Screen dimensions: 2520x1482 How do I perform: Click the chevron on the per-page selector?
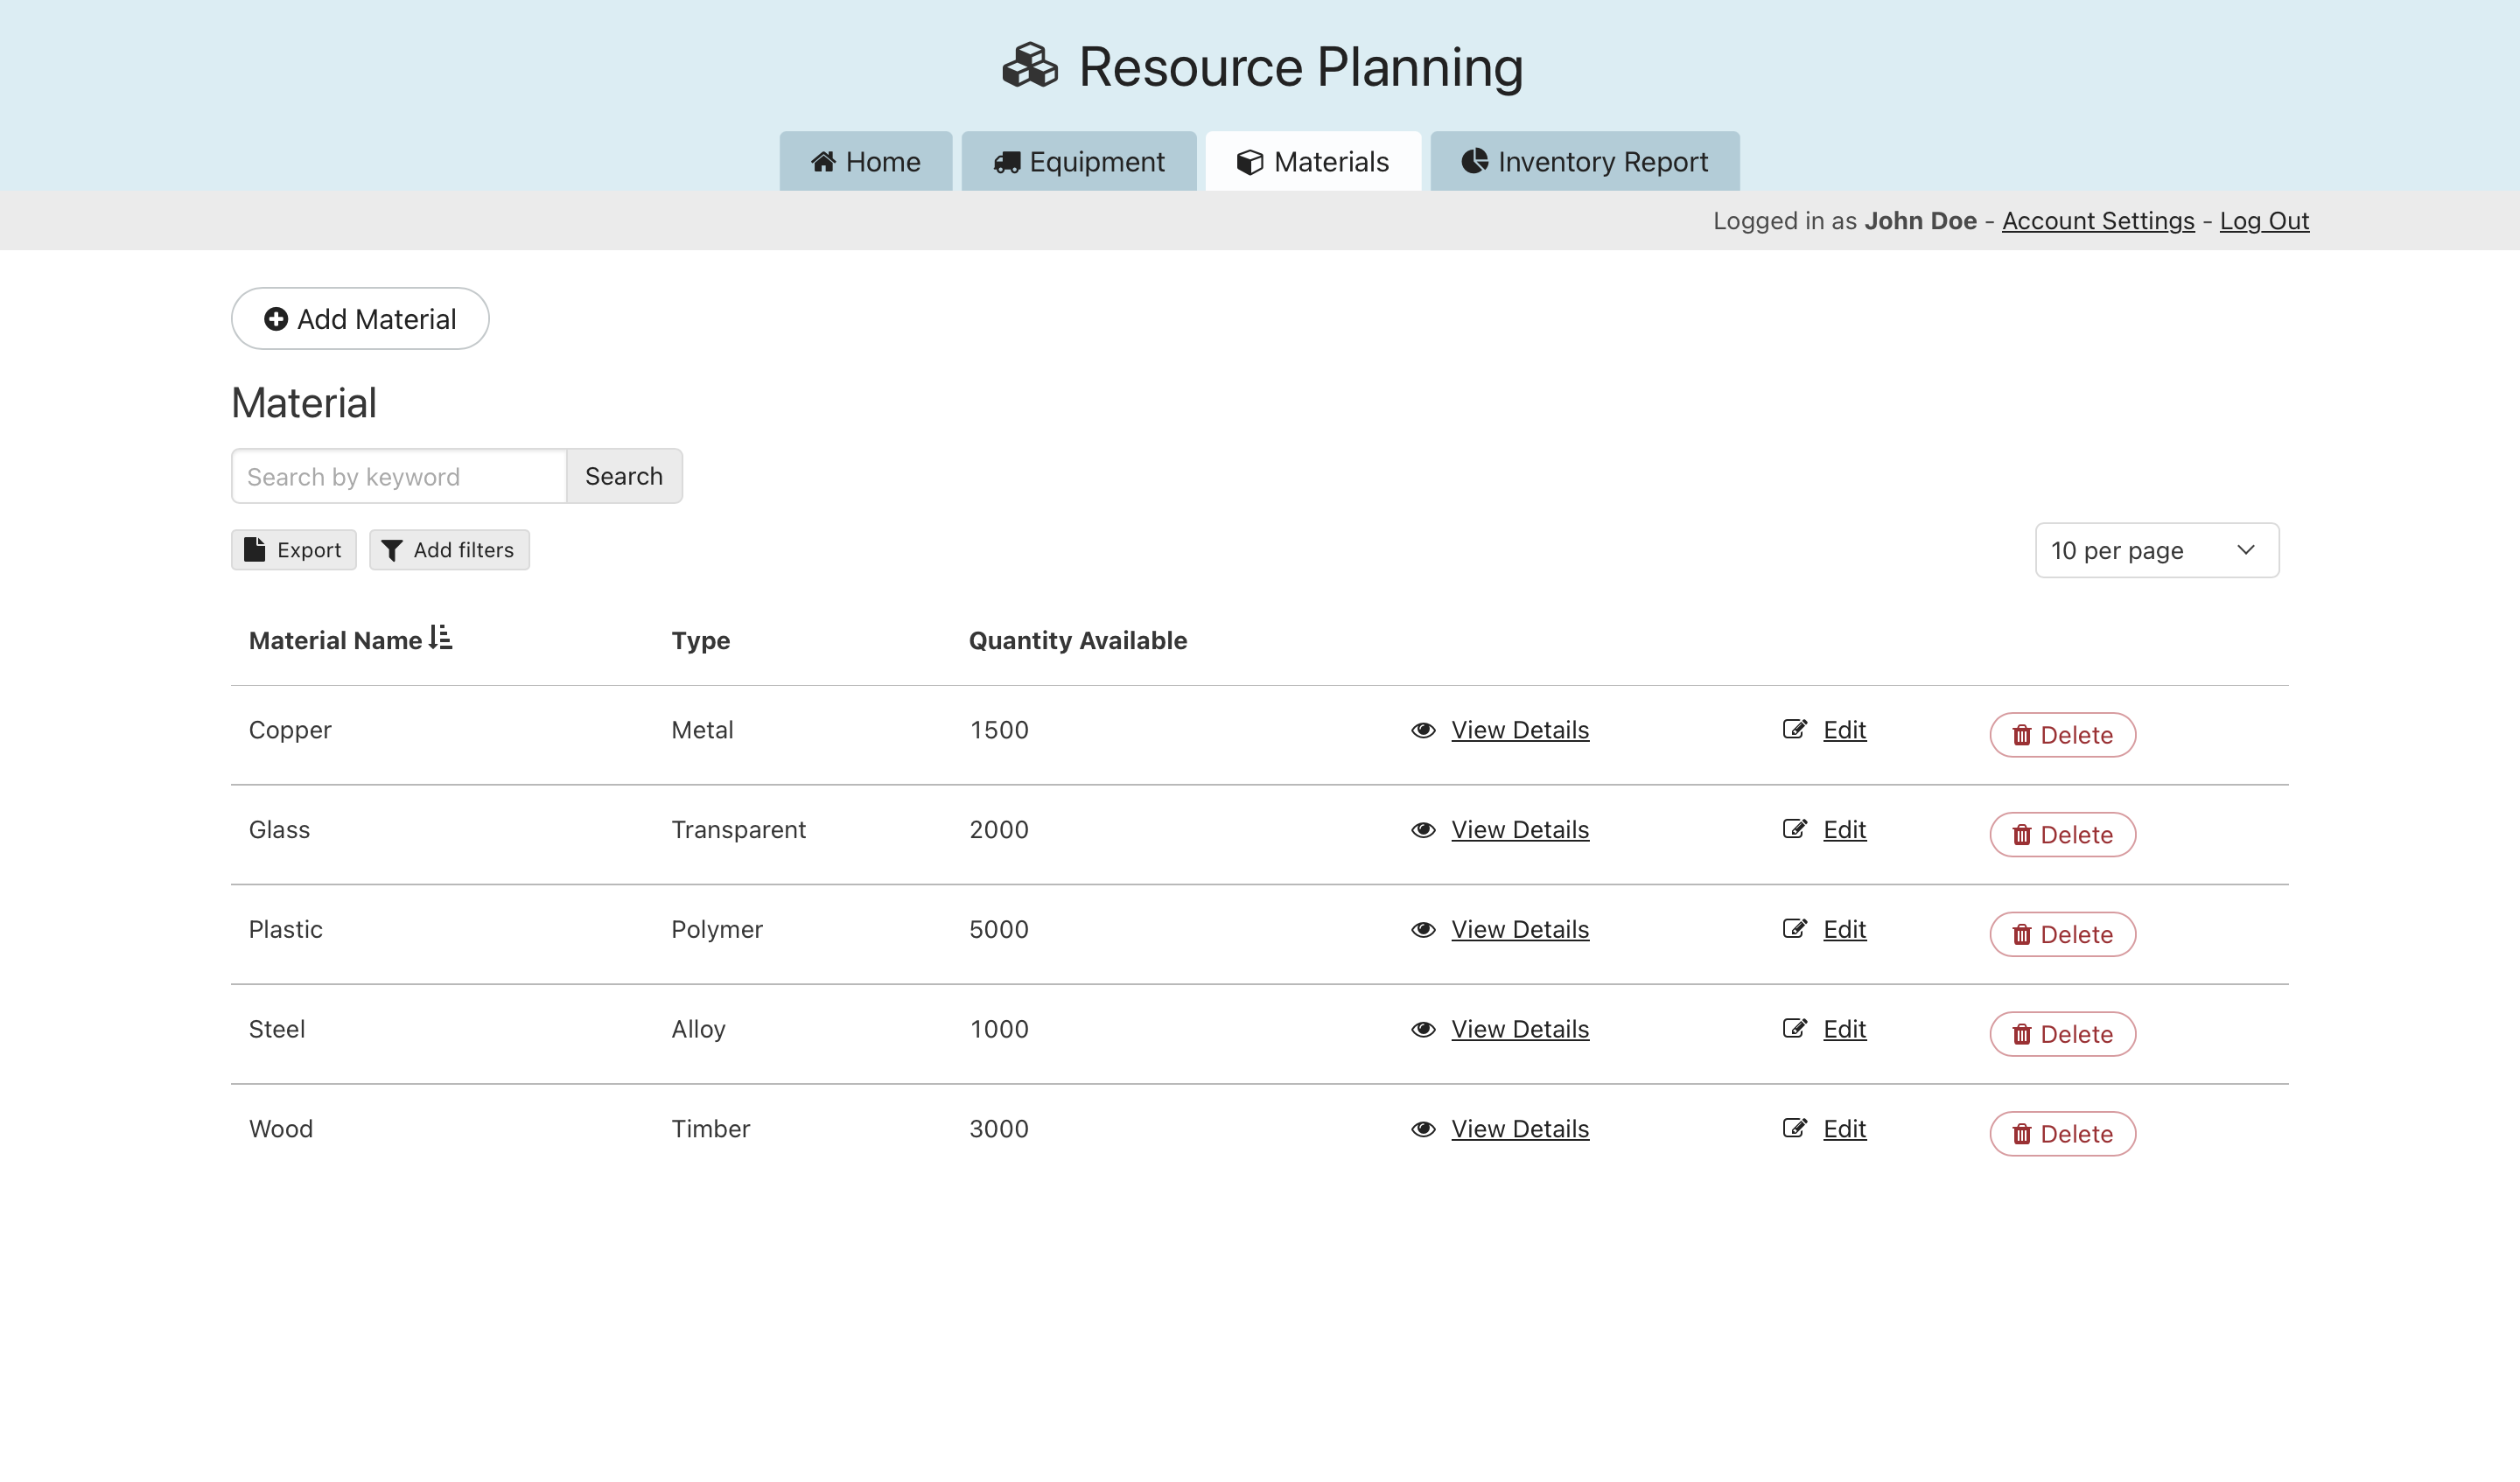2245,549
